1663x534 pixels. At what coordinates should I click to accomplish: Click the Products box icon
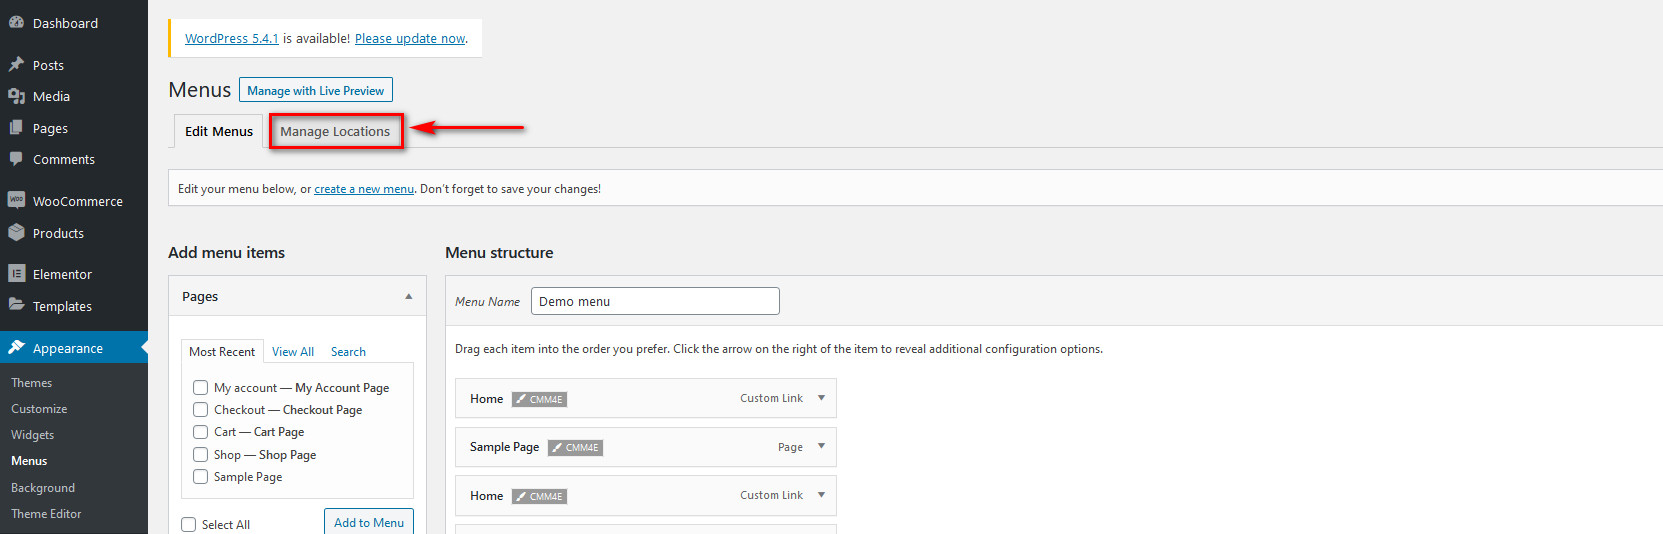(x=16, y=232)
